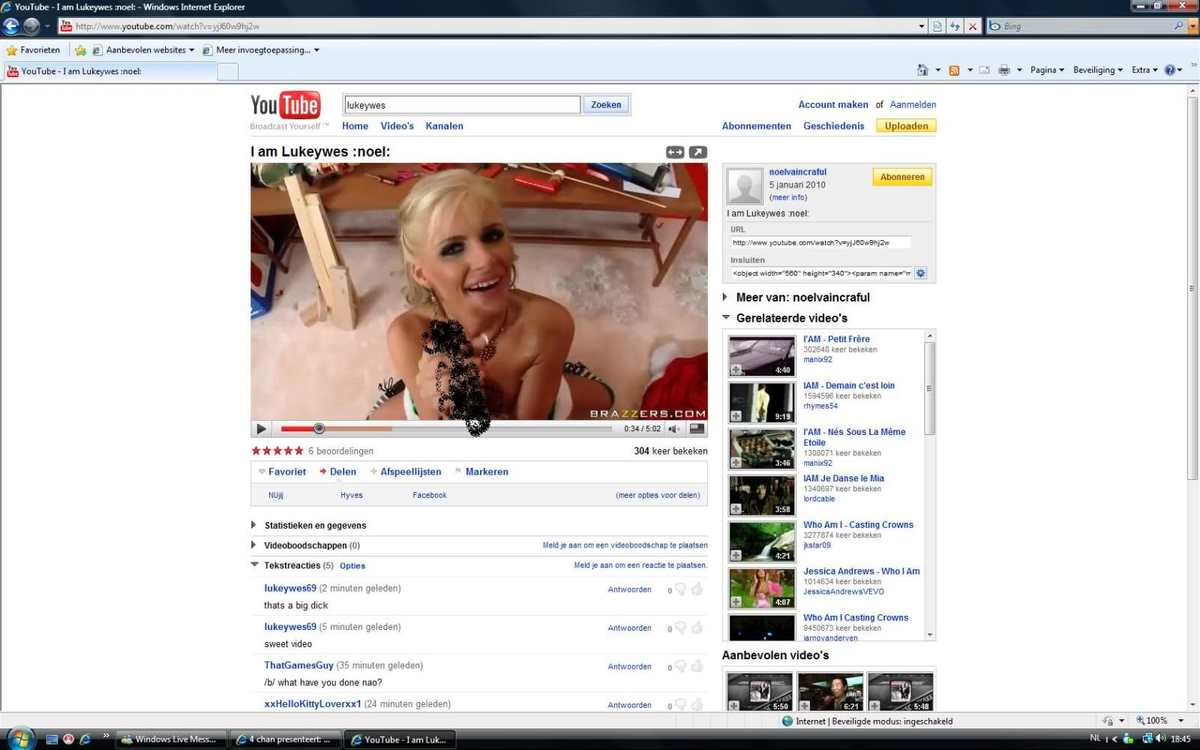1200x750 pixels.
Task: Open the video in a pop-out window
Action: tap(698, 152)
